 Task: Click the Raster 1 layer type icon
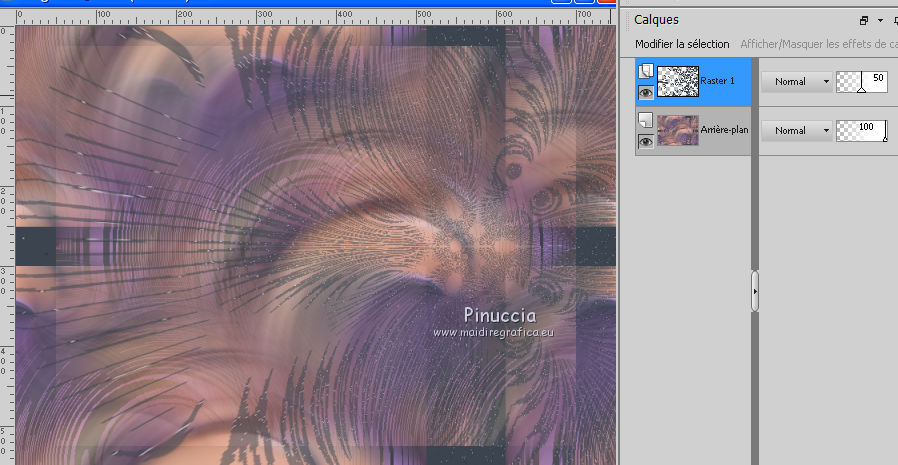click(x=645, y=72)
